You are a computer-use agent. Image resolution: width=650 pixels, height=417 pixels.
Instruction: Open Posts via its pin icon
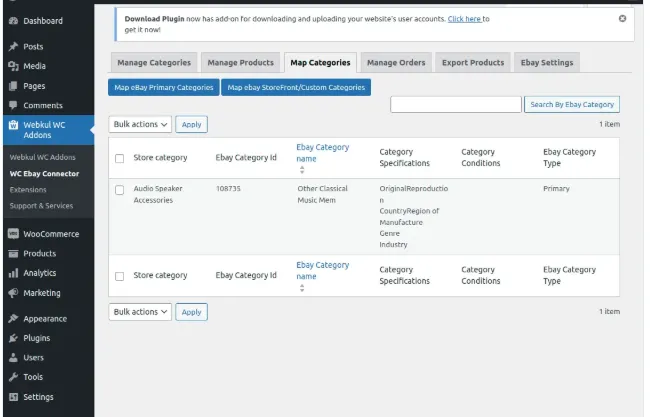coord(12,47)
